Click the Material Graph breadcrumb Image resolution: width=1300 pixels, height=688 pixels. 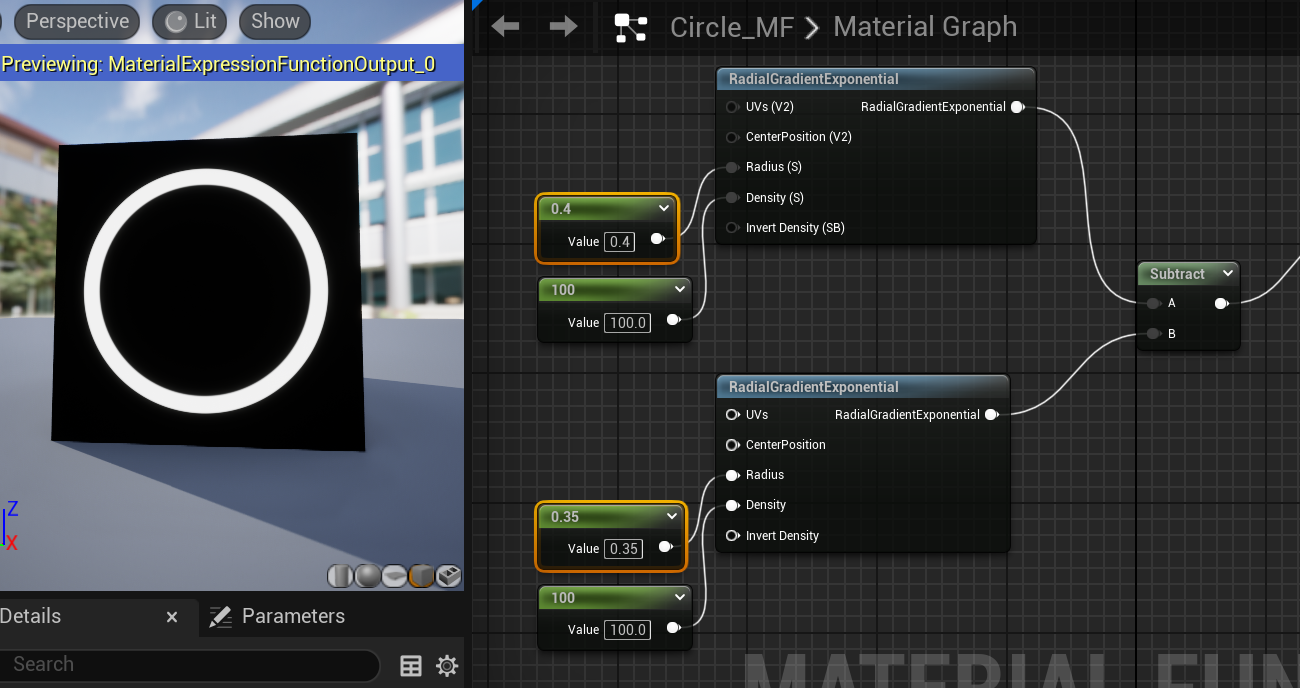click(925, 27)
